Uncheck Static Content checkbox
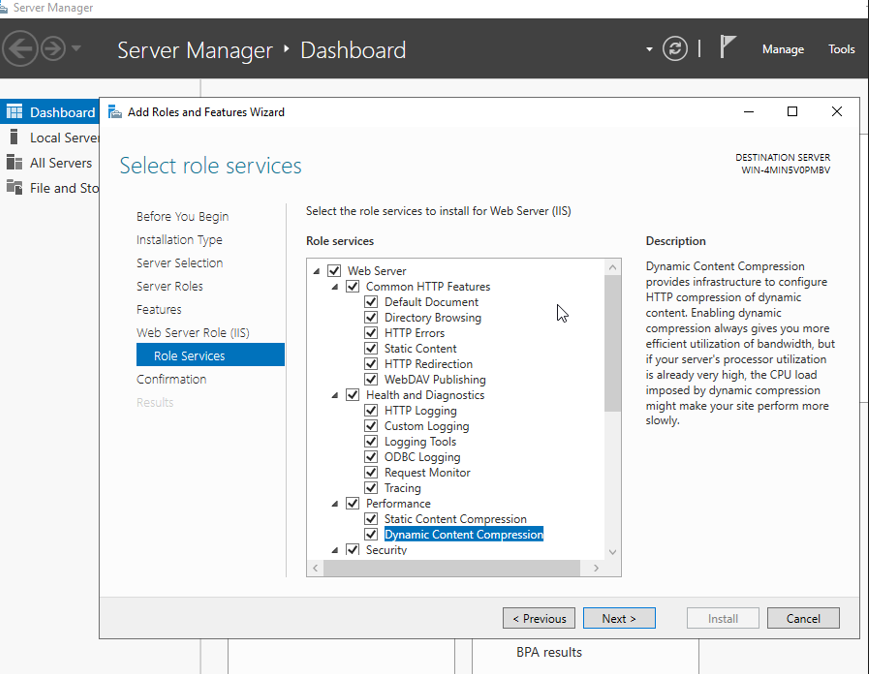 pos(371,348)
